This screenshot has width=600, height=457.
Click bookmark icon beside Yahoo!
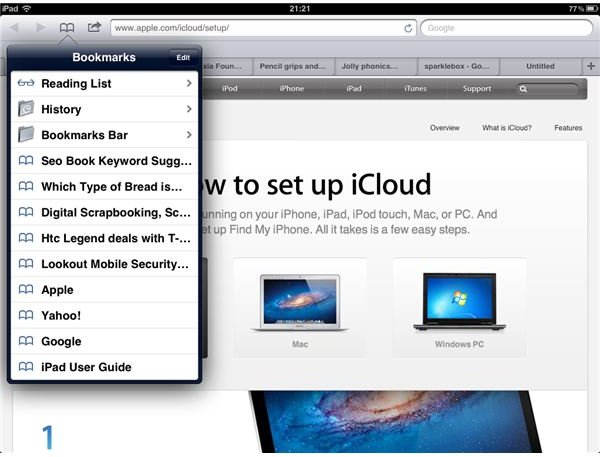tap(26, 315)
